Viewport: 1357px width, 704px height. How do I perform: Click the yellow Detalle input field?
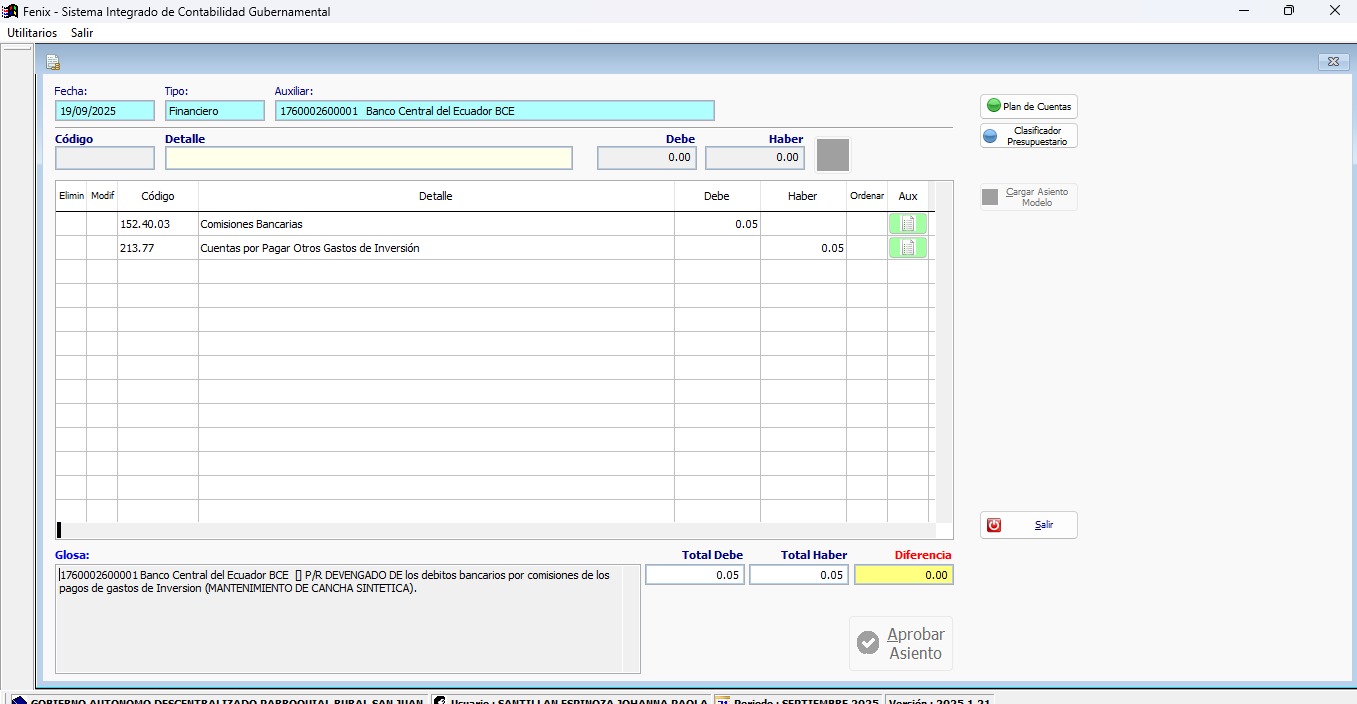(368, 158)
